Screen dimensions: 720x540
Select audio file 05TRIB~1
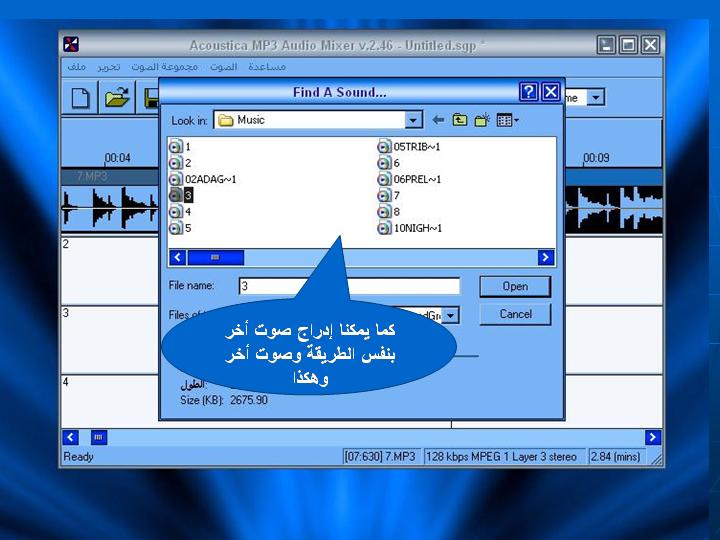click(409, 147)
